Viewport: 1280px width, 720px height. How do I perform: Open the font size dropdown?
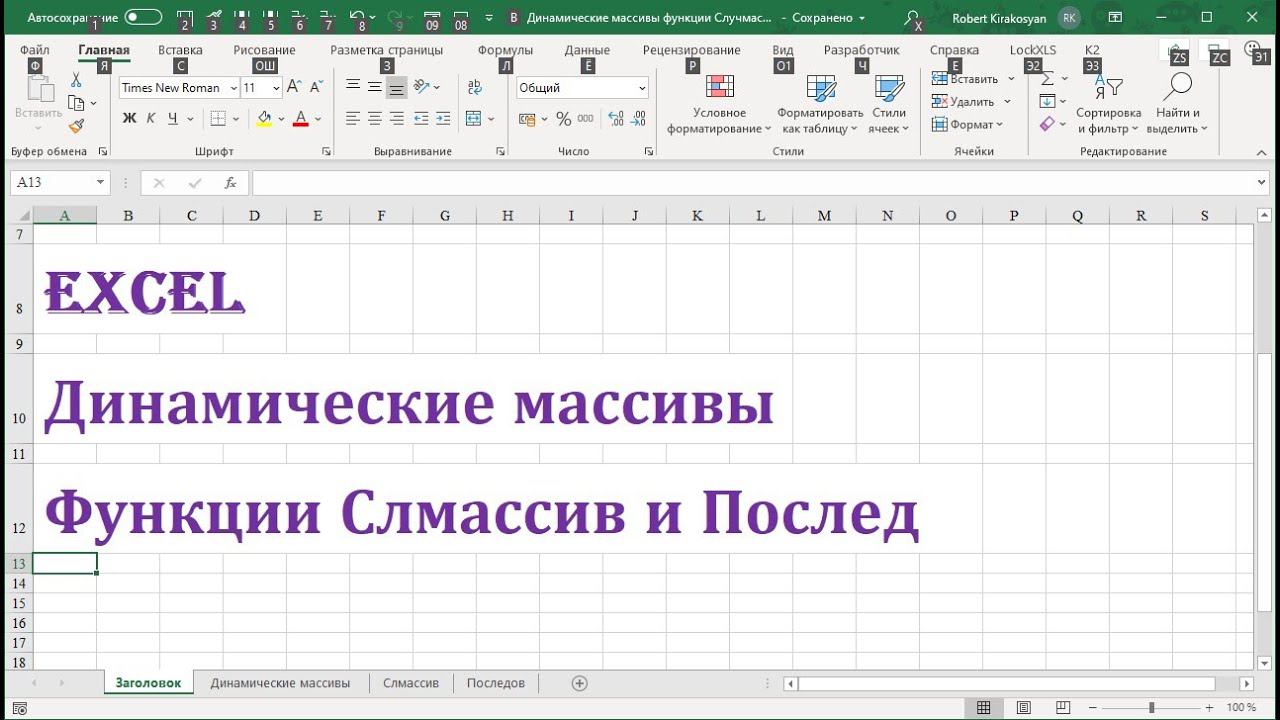click(276, 88)
